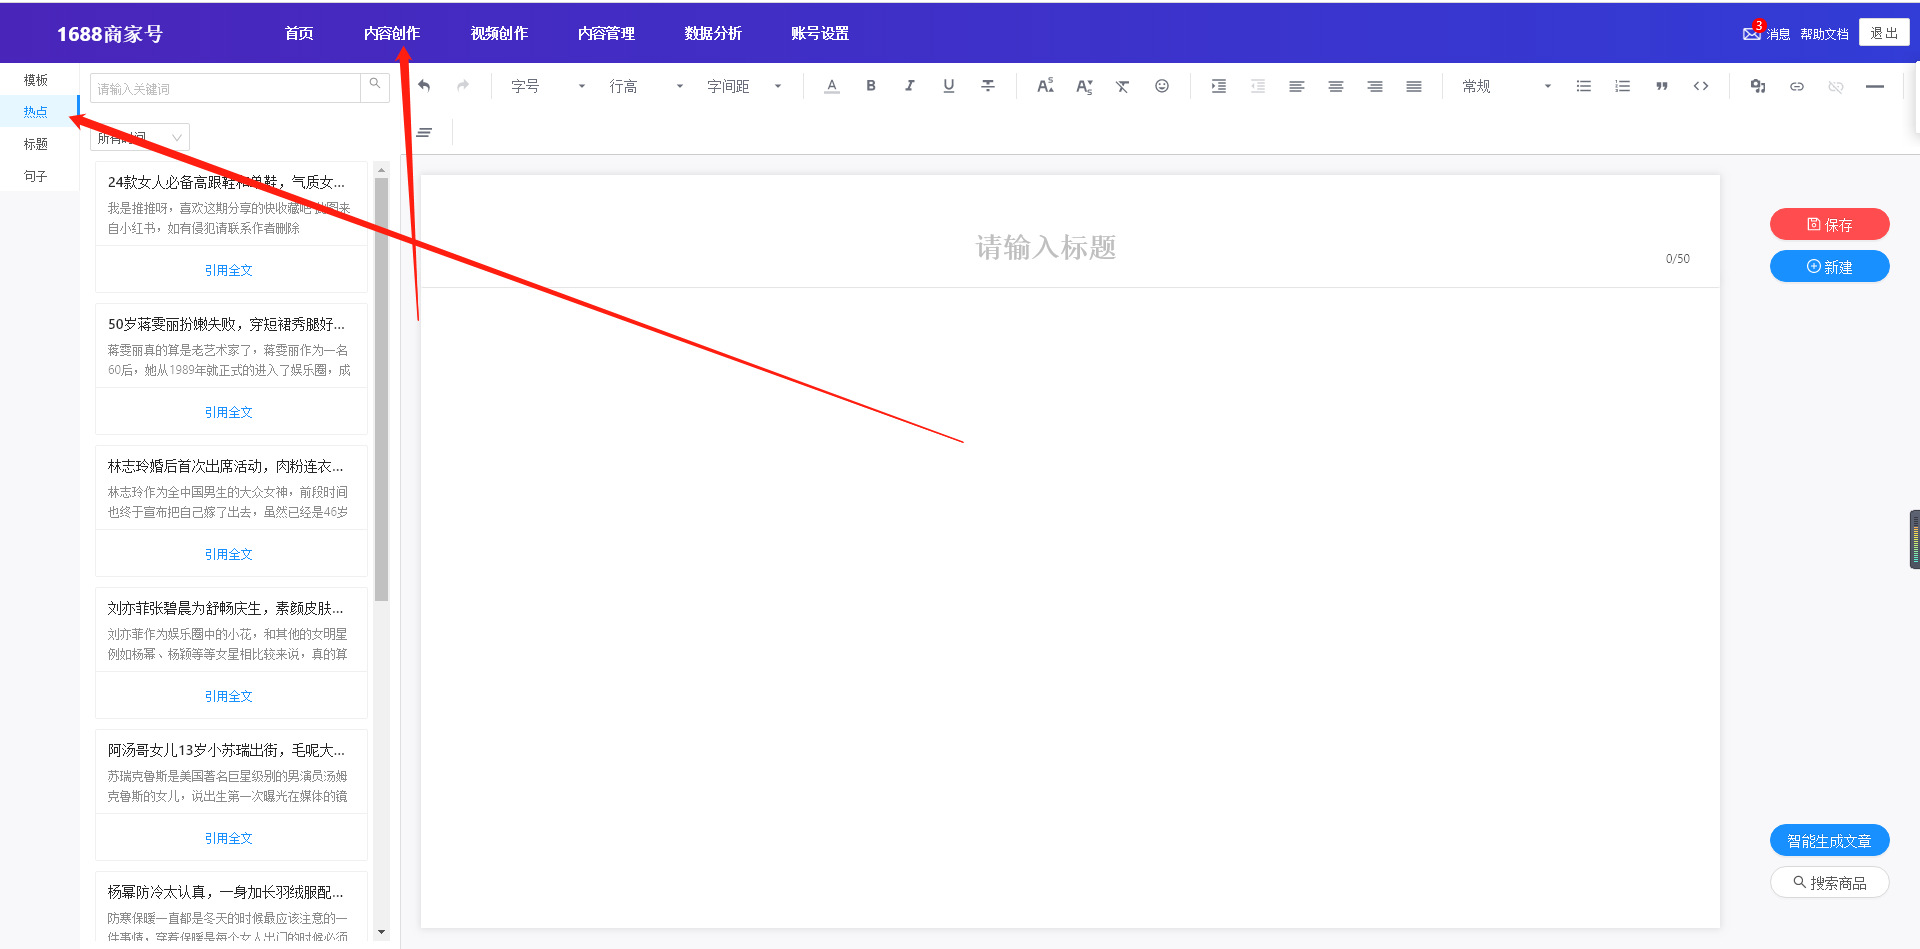Toggle the unordered bullet list

click(1583, 86)
